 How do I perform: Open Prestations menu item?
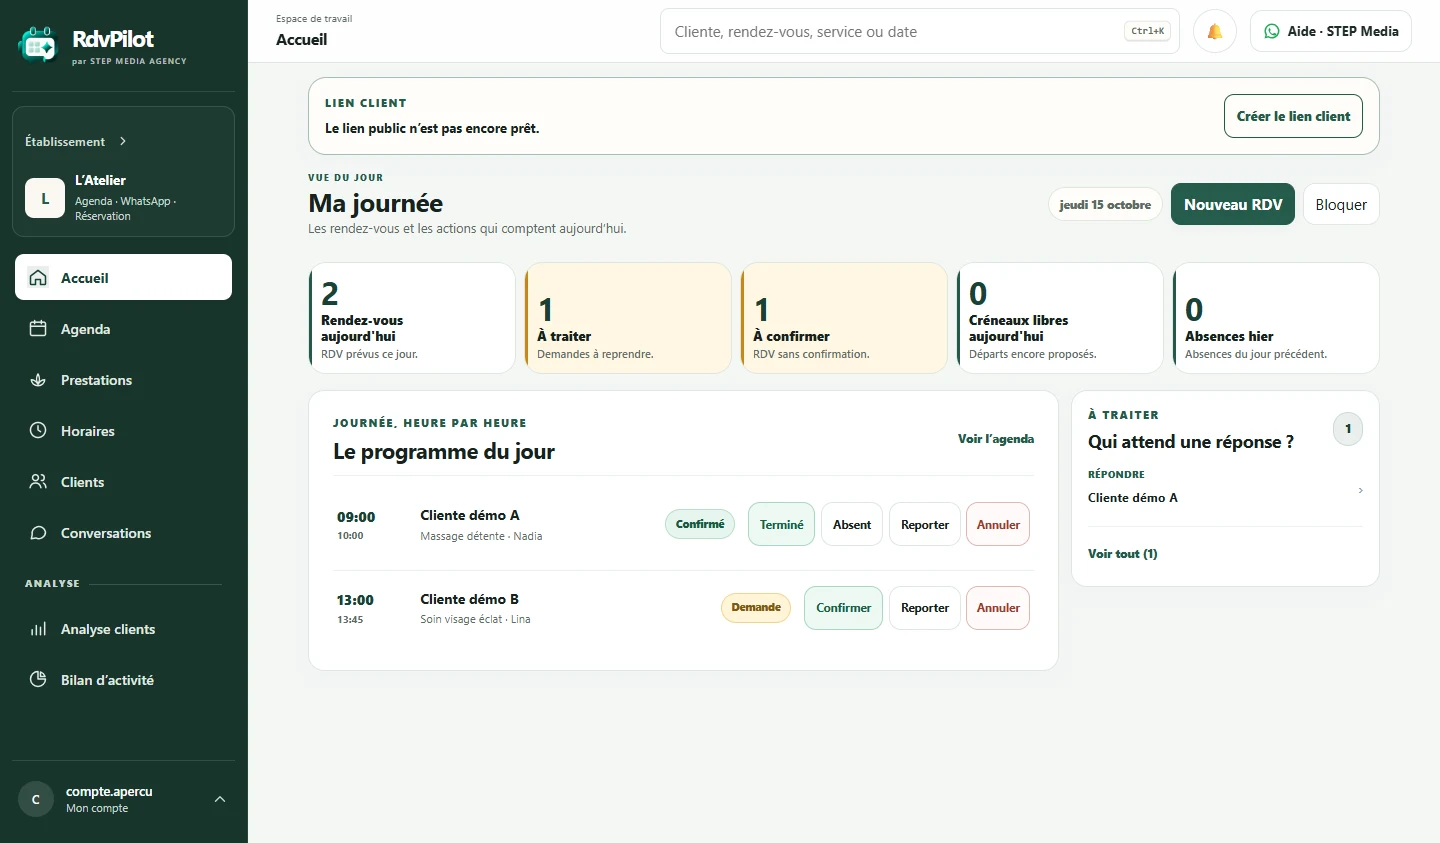point(123,380)
